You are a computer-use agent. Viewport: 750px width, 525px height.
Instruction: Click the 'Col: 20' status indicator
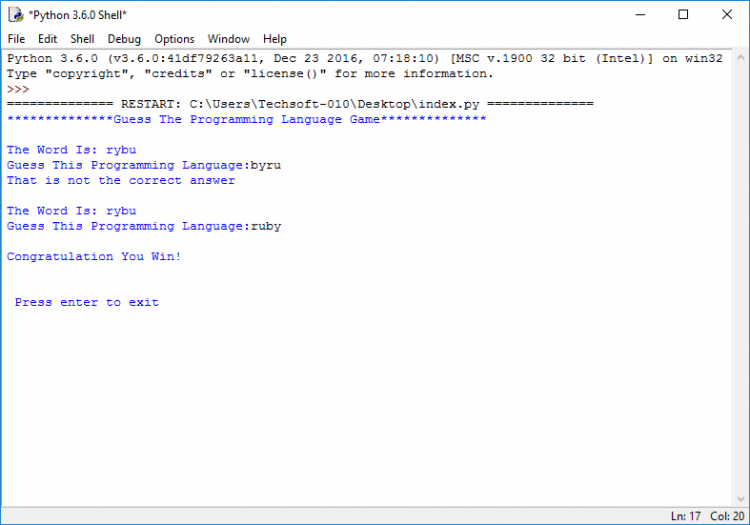727,516
